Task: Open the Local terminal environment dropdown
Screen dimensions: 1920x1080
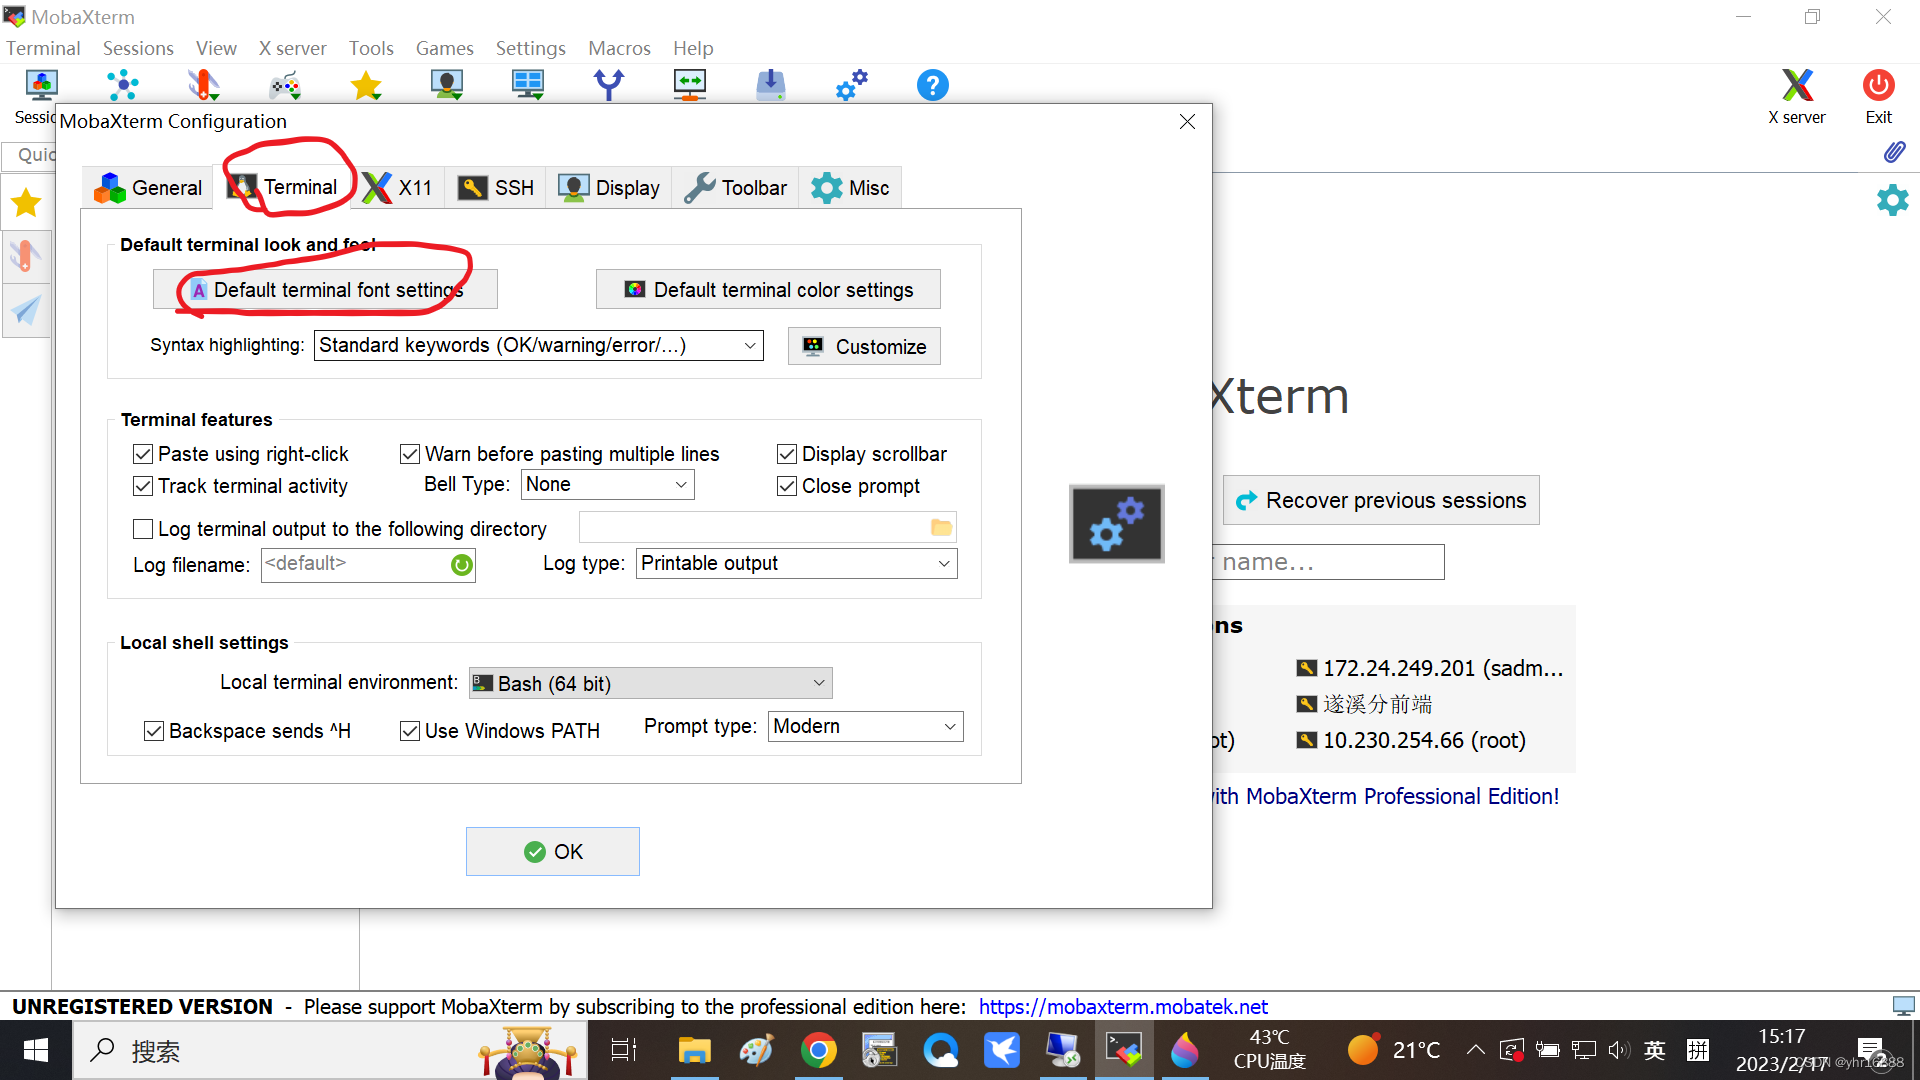Action: pos(650,683)
